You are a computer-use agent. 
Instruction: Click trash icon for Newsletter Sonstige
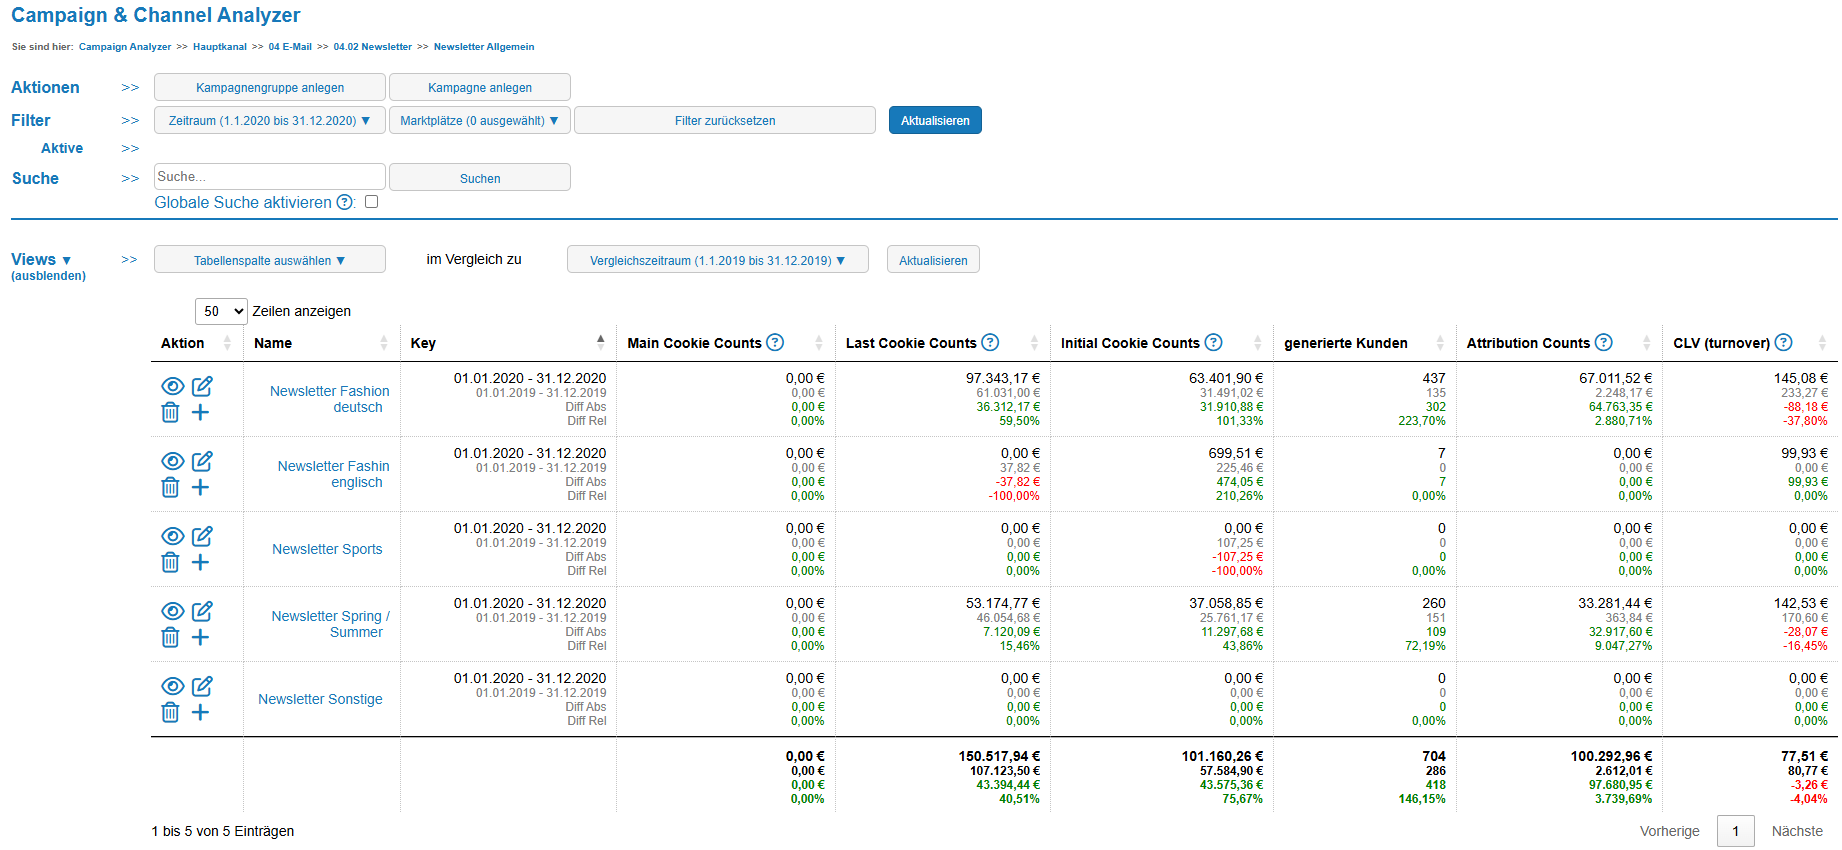pyautogui.click(x=171, y=712)
